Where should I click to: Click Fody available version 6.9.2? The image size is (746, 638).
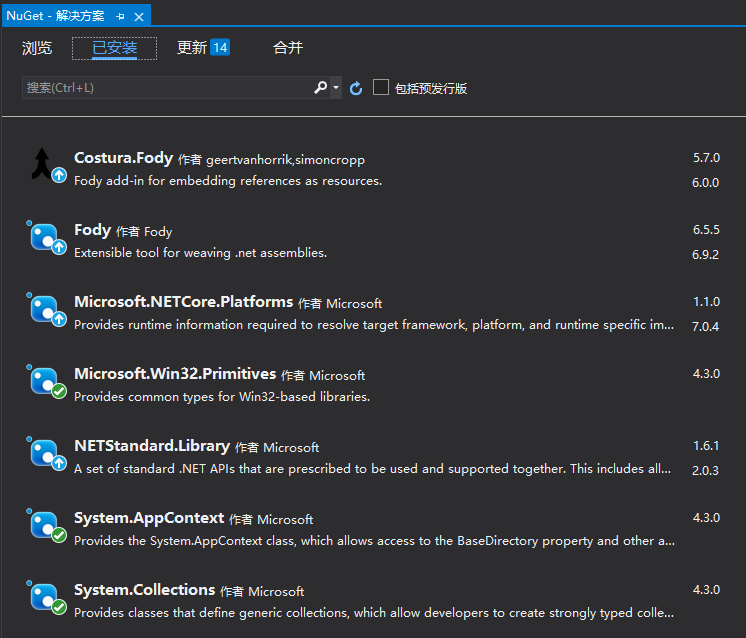pyautogui.click(x=706, y=255)
